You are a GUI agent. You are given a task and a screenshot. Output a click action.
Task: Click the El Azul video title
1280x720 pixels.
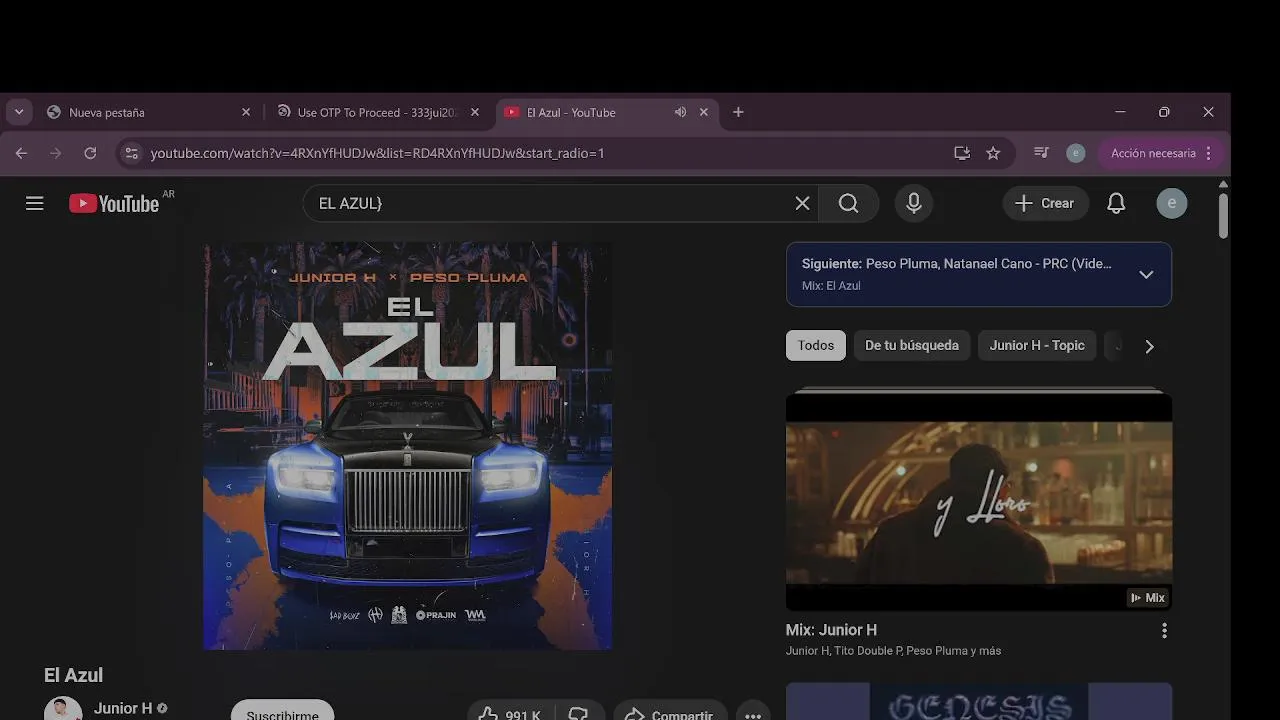73,675
